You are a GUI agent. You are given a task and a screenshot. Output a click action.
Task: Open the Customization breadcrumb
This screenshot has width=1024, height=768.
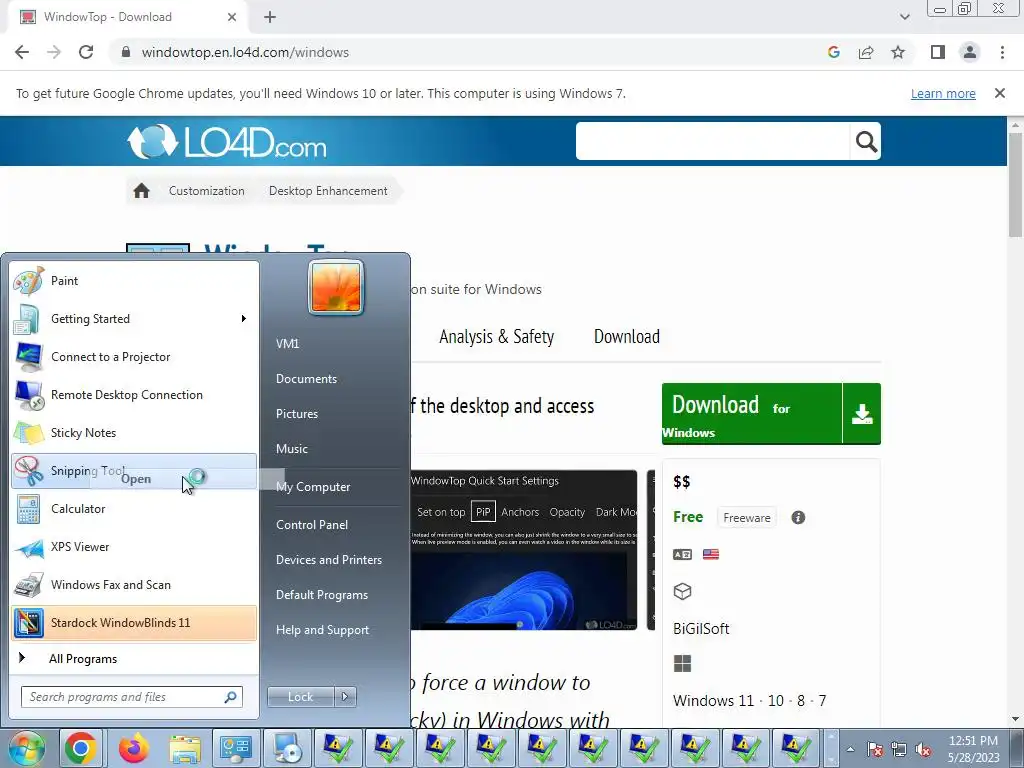point(206,191)
